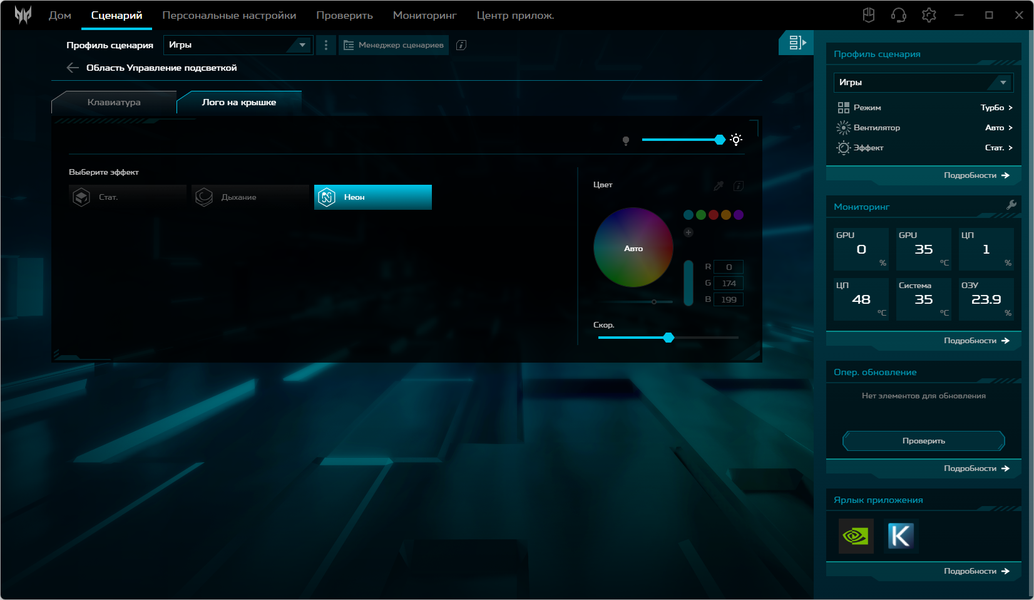The height and width of the screenshot is (600, 1034).
Task: Click the Проверить update button
Action: click(x=923, y=440)
